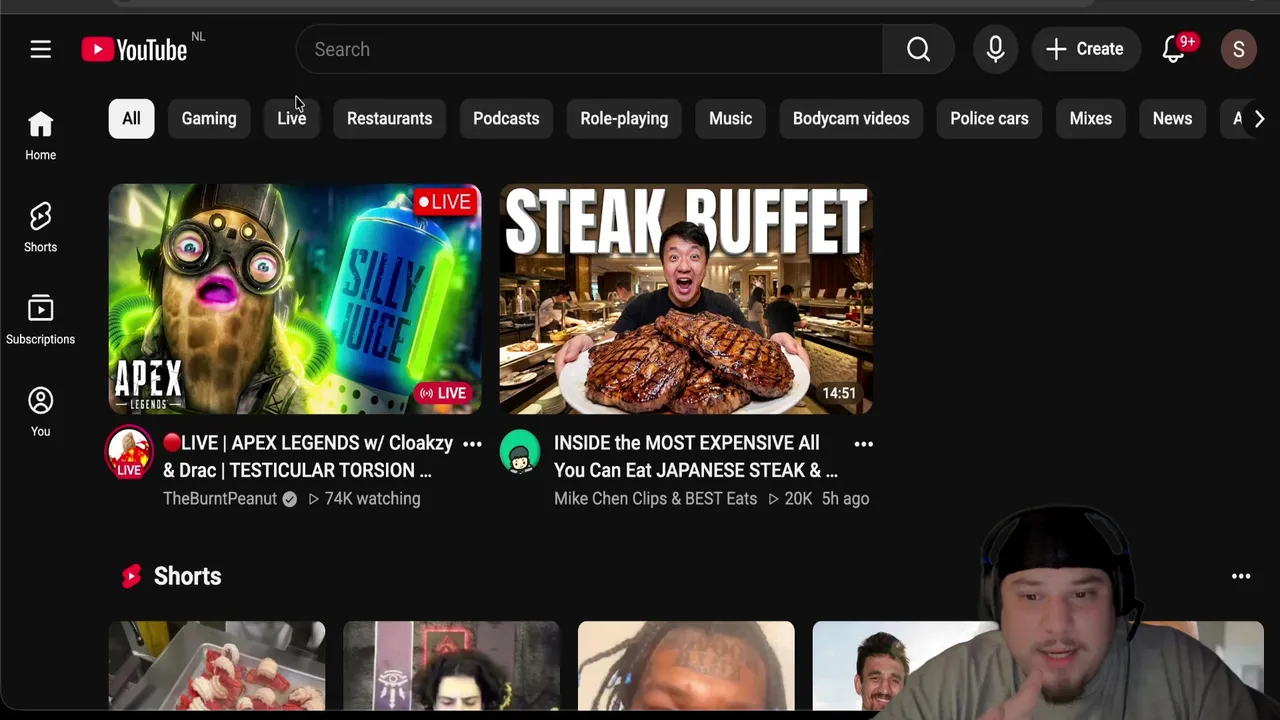The height and width of the screenshot is (720, 1280).
Task: Start voice search with microphone icon
Action: (x=995, y=49)
